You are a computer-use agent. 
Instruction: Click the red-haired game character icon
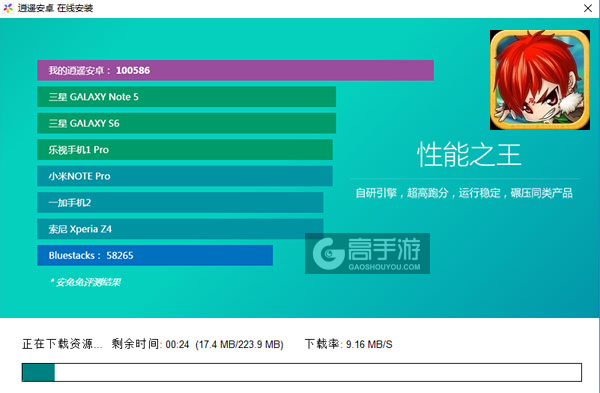pyautogui.click(x=540, y=80)
